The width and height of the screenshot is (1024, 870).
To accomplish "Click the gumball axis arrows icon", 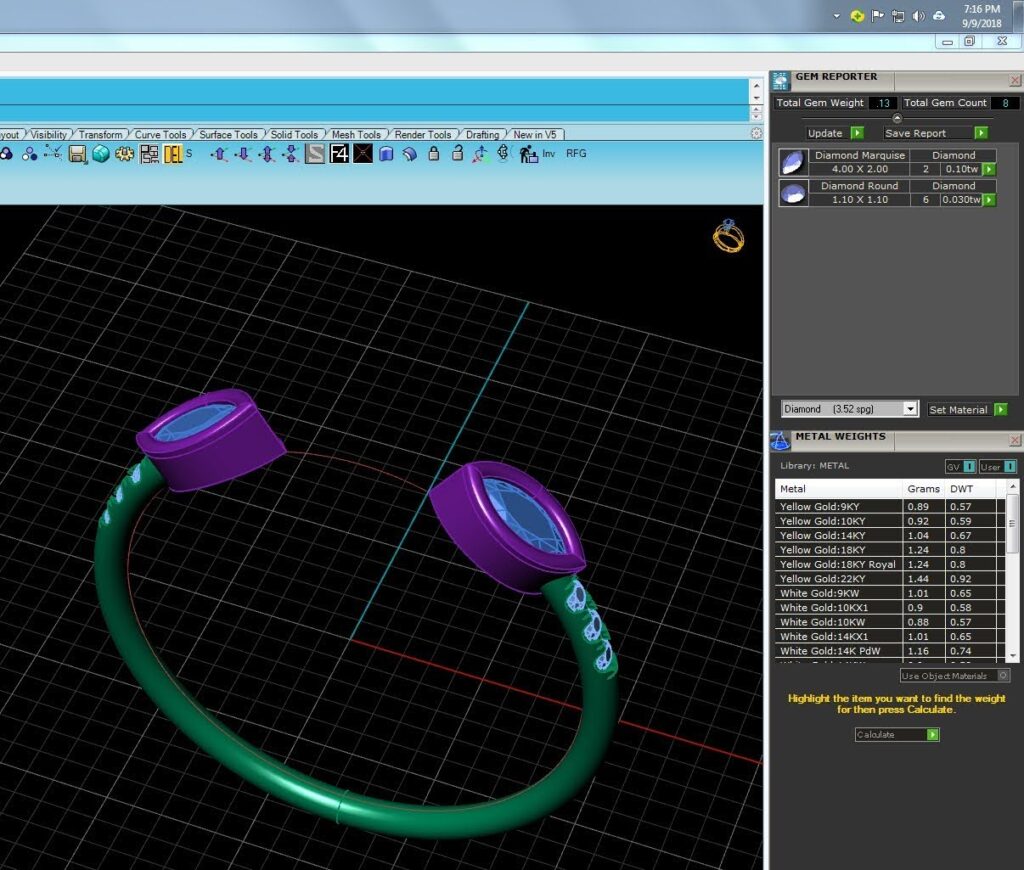I will tap(481, 154).
